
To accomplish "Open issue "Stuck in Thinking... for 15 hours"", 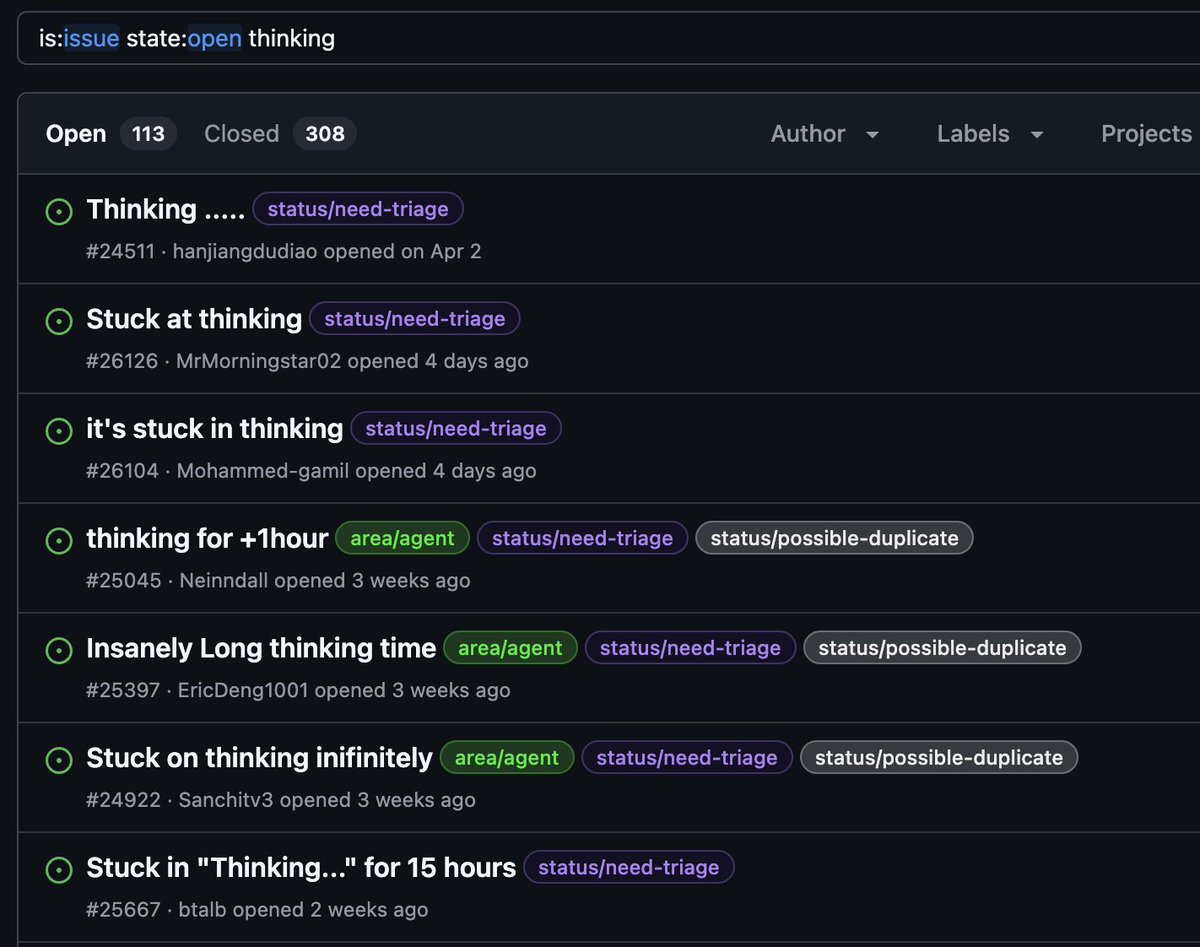I will (x=301, y=868).
